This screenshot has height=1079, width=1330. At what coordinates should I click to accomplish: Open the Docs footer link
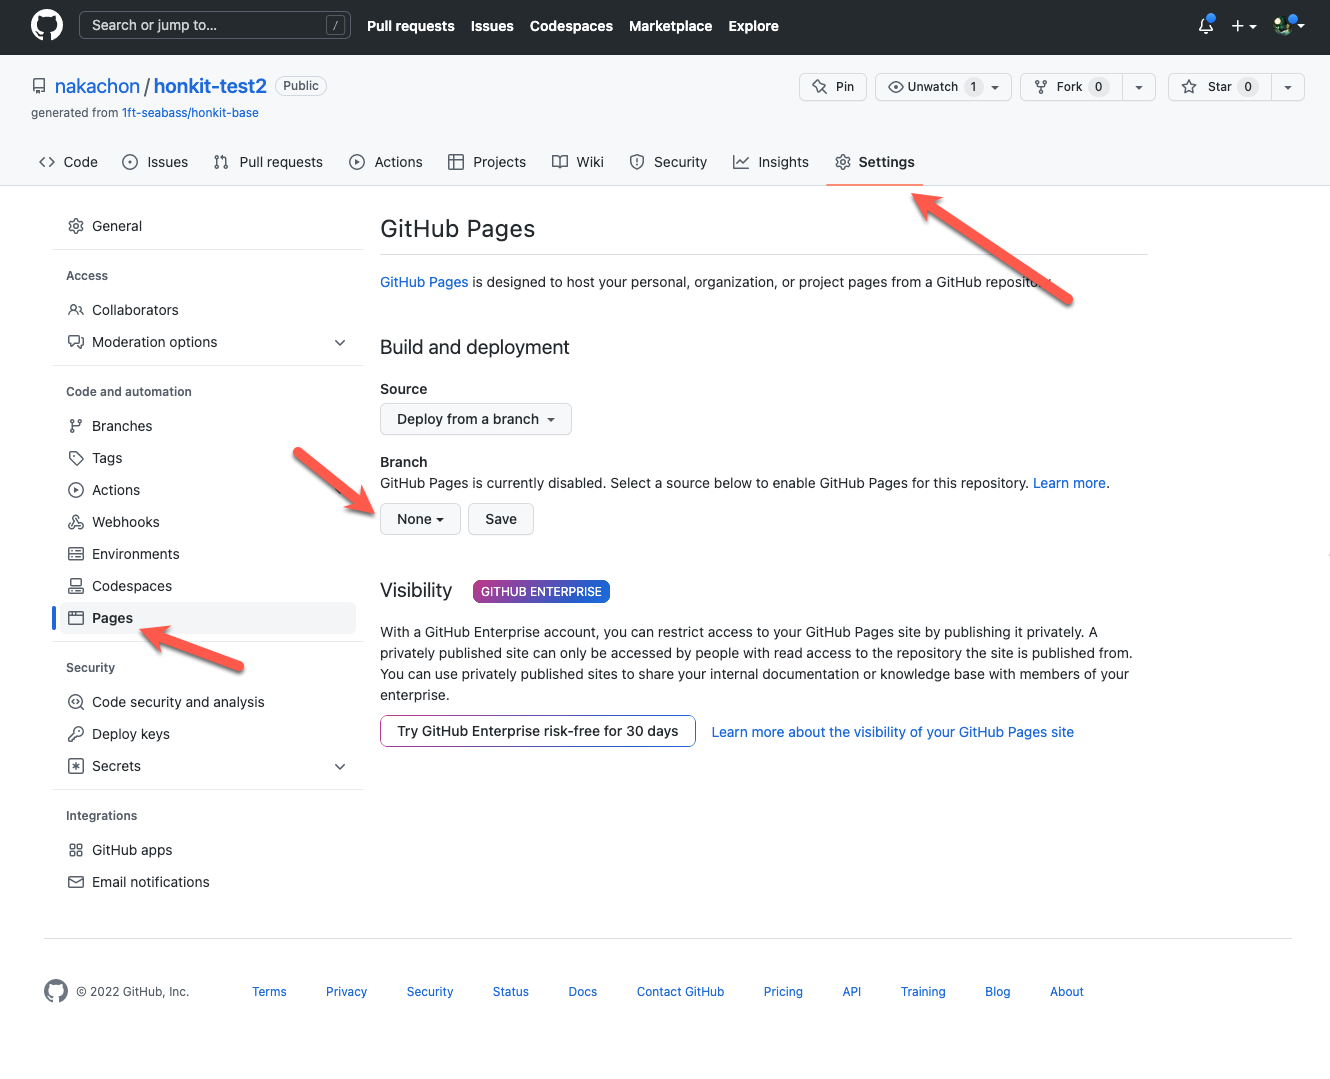(583, 992)
